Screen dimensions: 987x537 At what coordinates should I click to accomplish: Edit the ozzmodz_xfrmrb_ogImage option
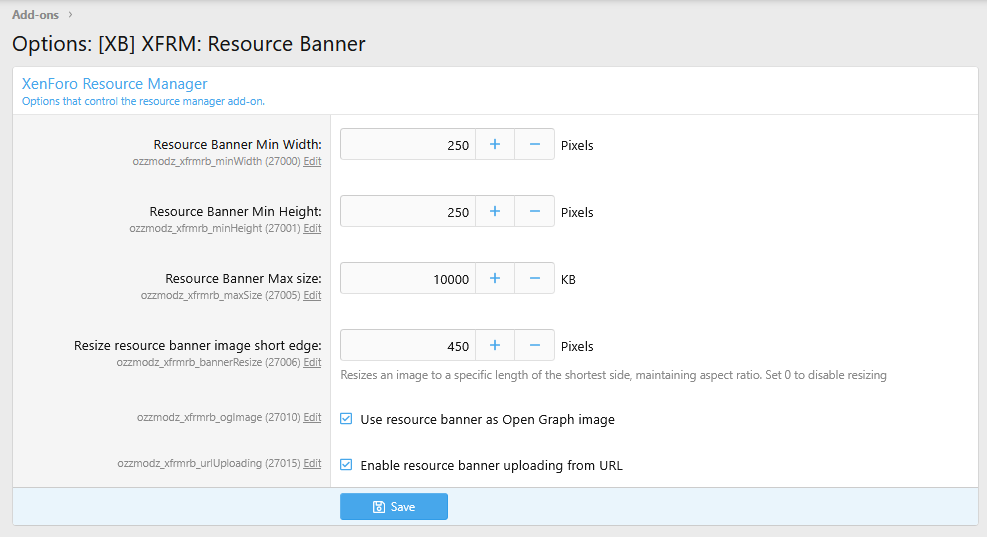coord(312,417)
